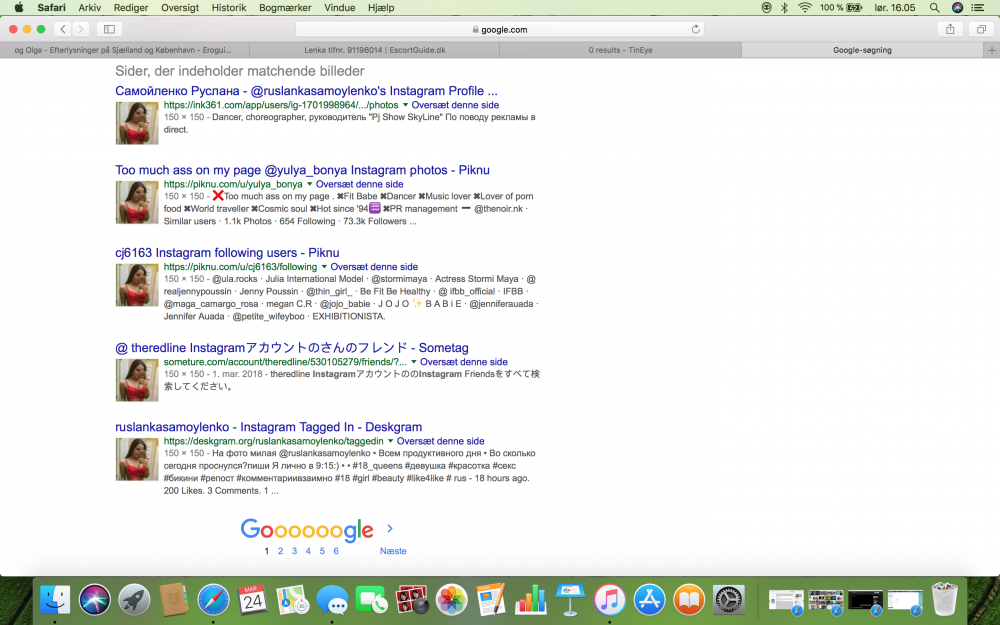Open iTunes from the Dock

[610, 600]
